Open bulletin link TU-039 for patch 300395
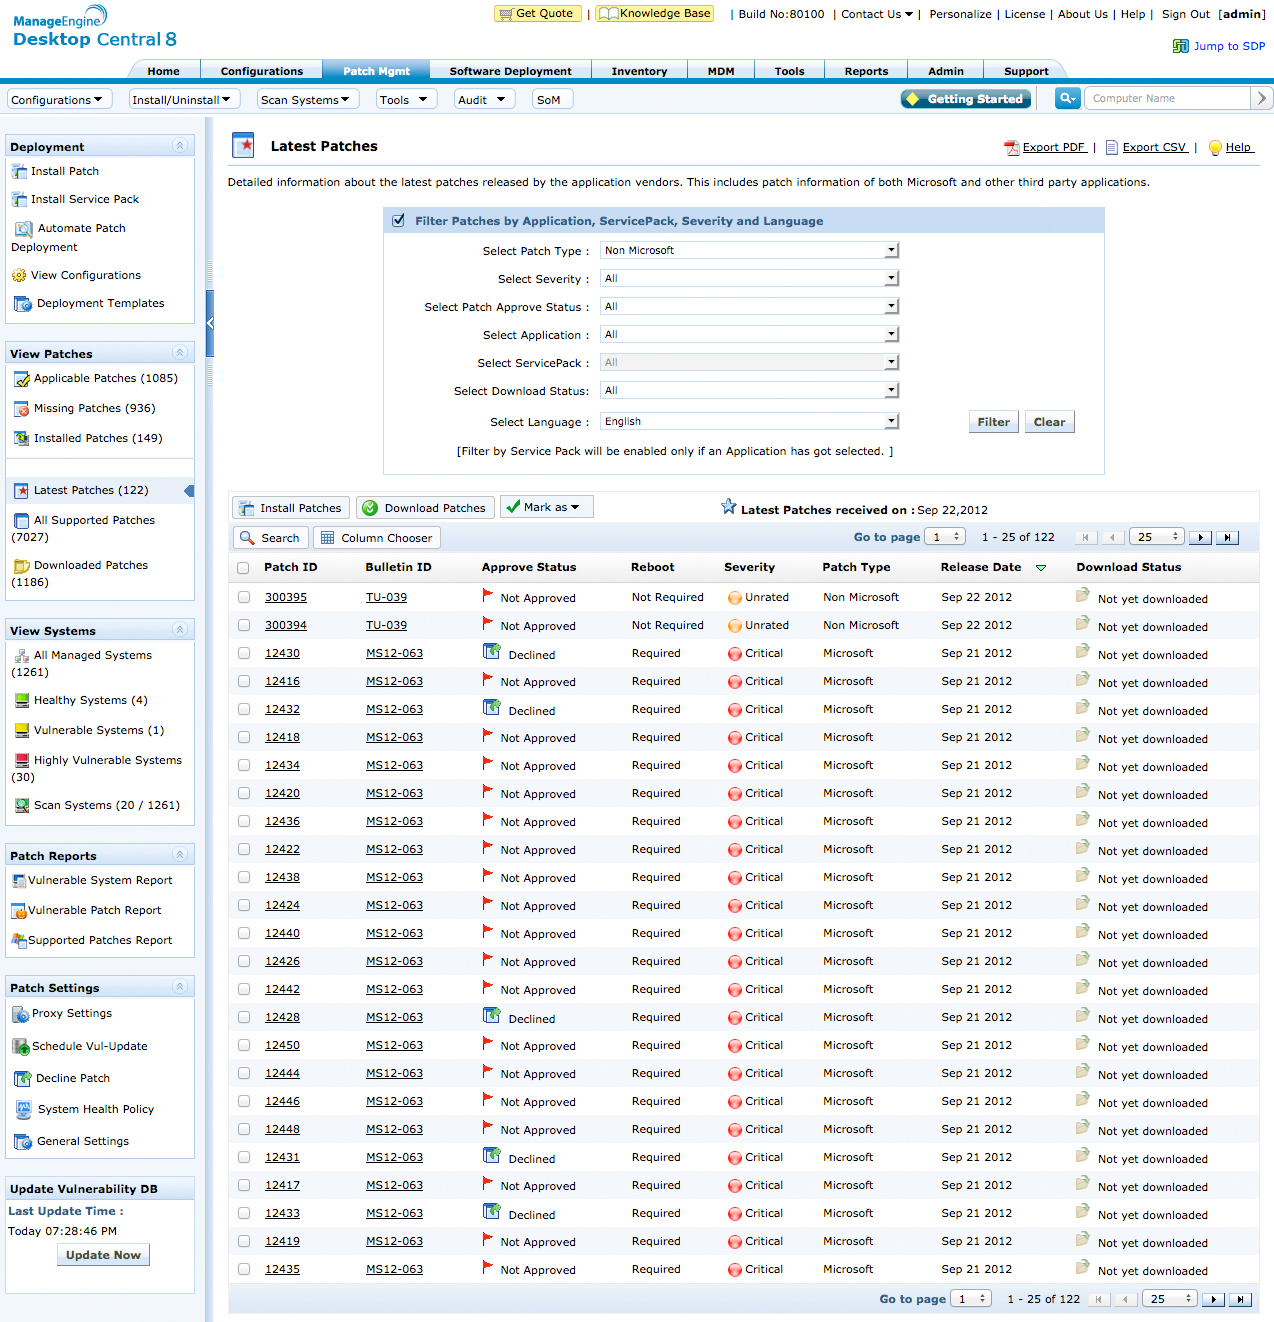1274x1322 pixels. (386, 597)
